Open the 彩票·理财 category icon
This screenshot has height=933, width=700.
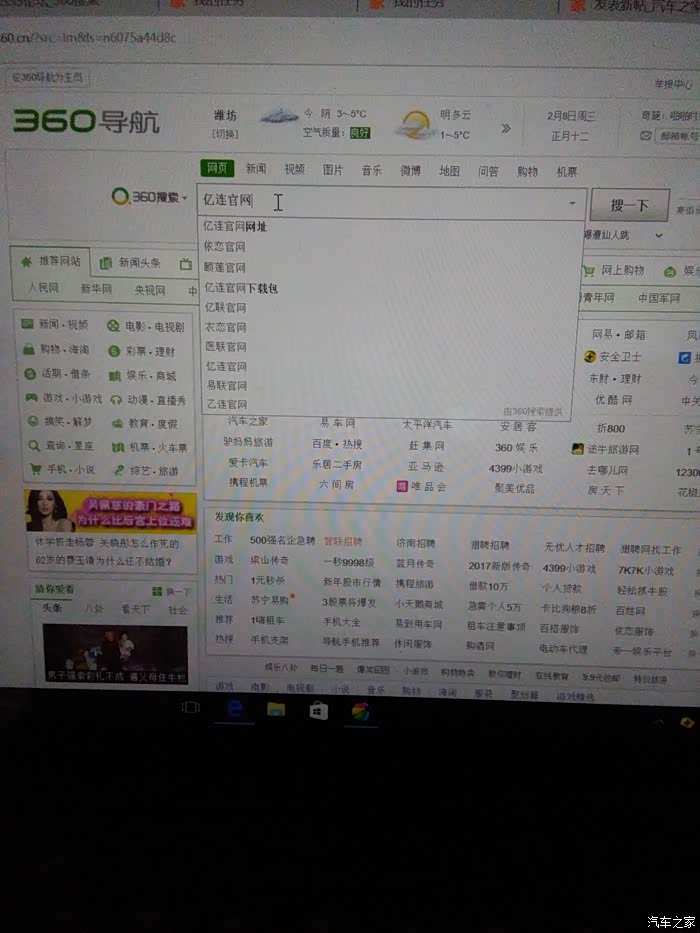114,351
